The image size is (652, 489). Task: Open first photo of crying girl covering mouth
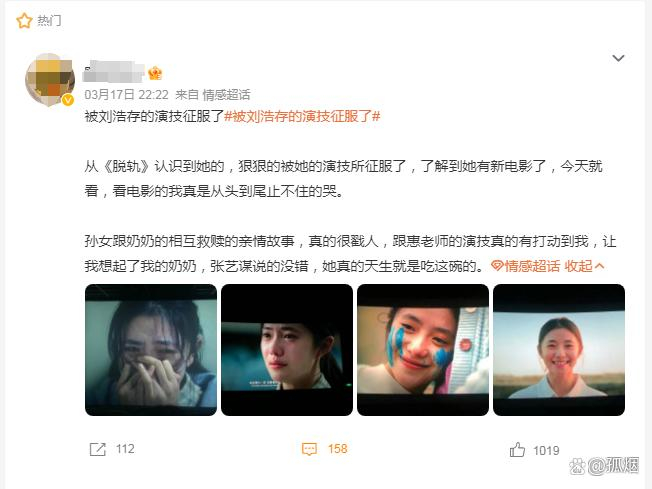(x=151, y=350)
